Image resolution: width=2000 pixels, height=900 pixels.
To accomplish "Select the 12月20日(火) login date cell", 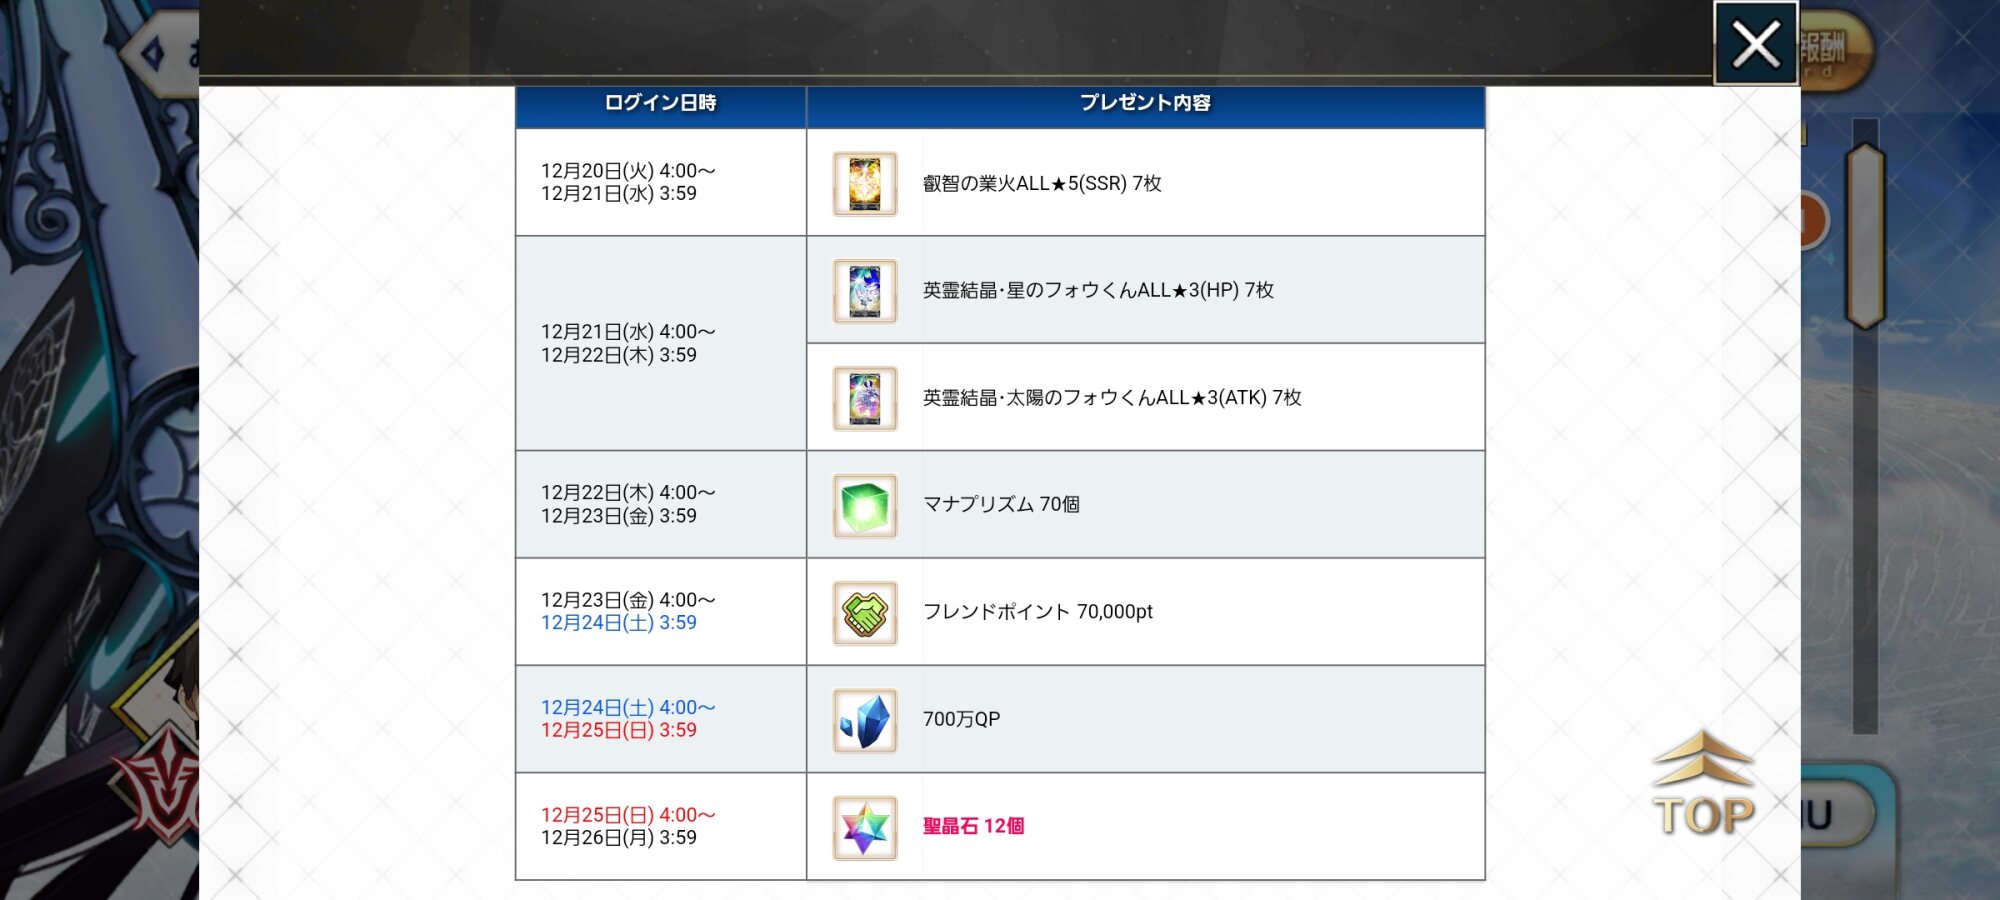I will coord(628,182).
